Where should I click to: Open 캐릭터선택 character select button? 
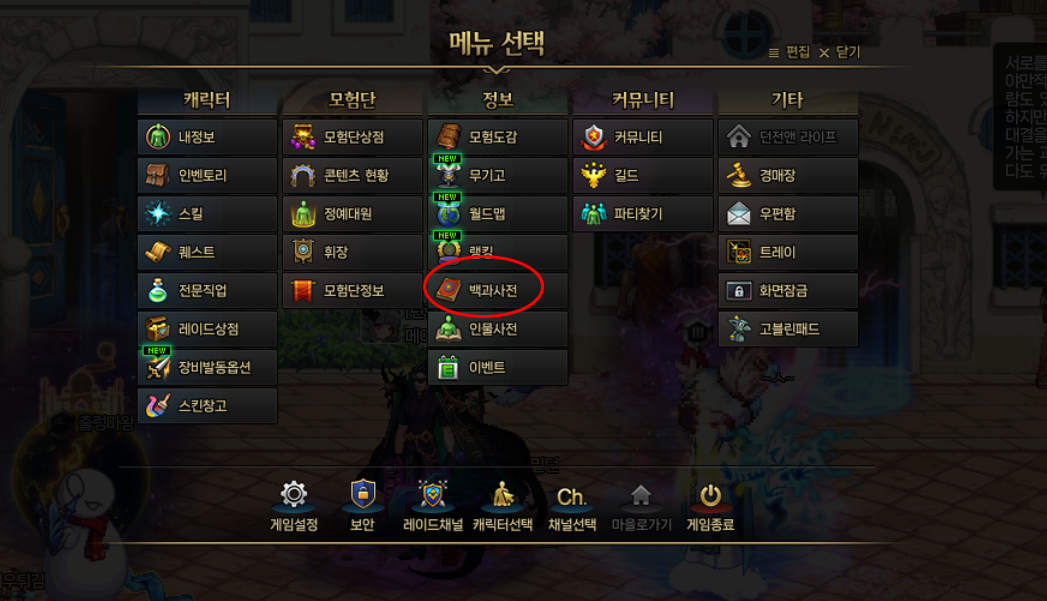pyautogui.click(x=503, y=506)
